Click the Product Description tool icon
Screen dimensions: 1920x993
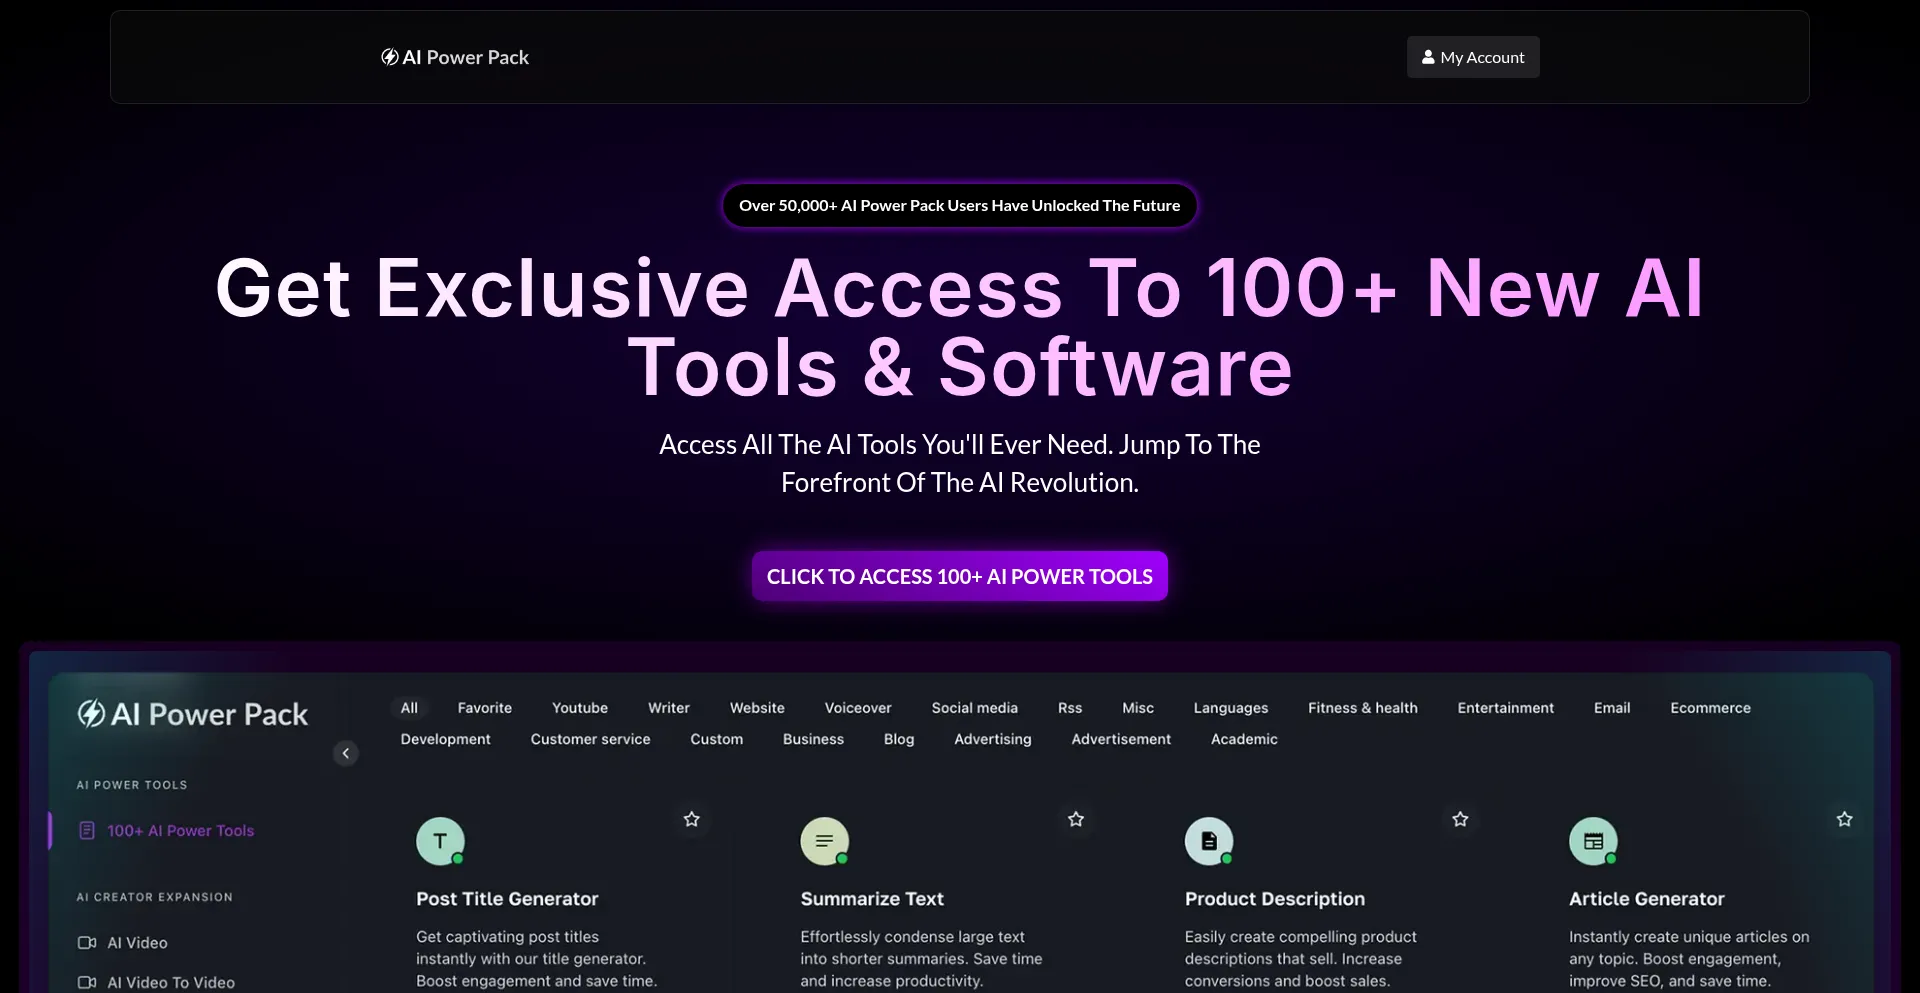click(1208, 841)
